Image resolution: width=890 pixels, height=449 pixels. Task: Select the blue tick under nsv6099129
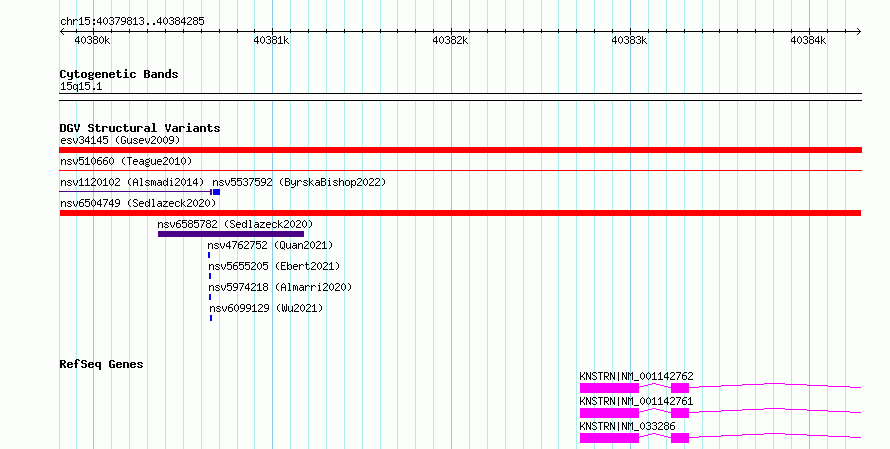click(x=211, y=318)
